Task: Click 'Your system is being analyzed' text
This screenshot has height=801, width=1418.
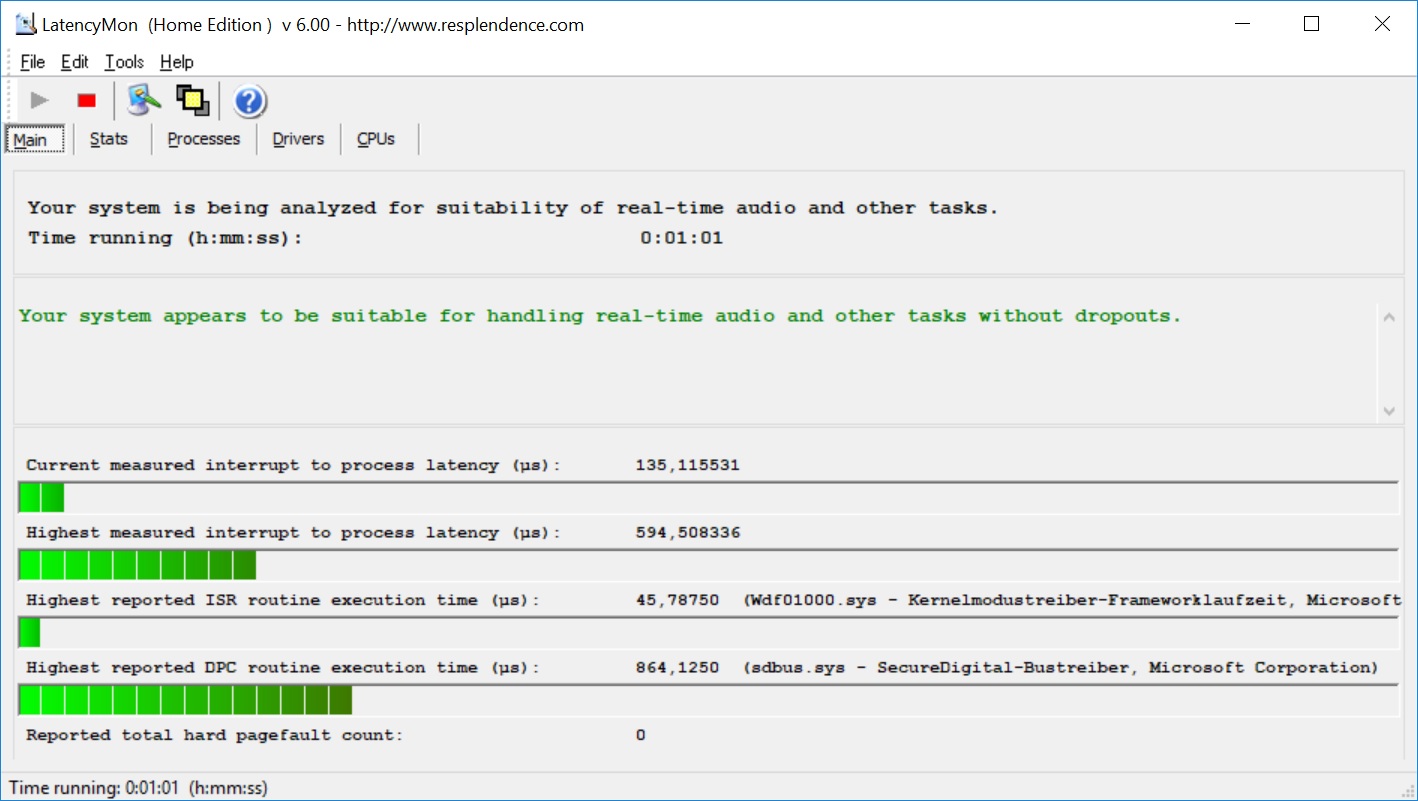Action: pyautogui.click(x=513, y=208)
